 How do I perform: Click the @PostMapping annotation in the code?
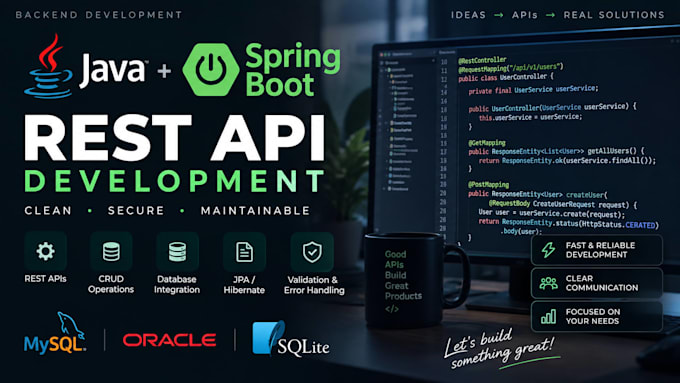click(x=488, y=185)
